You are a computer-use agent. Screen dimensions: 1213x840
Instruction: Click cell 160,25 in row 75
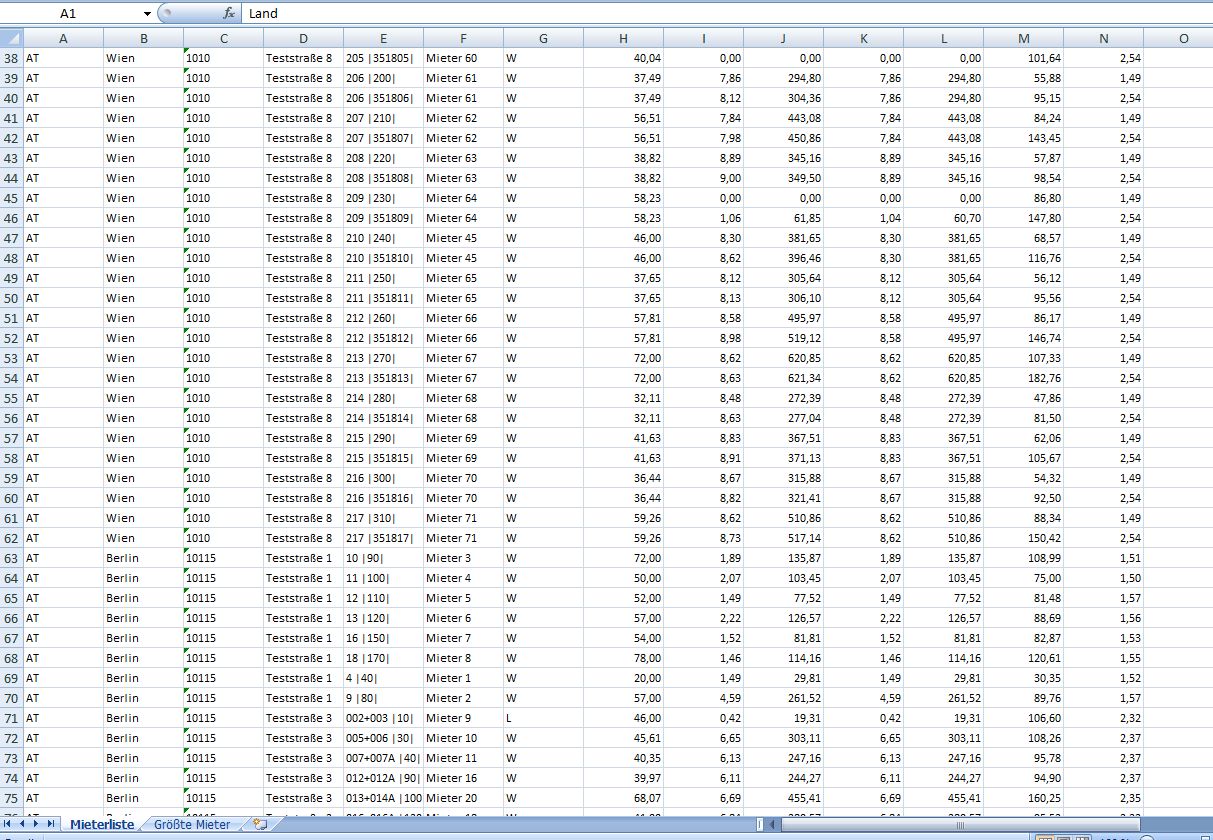pos(1024,798)
